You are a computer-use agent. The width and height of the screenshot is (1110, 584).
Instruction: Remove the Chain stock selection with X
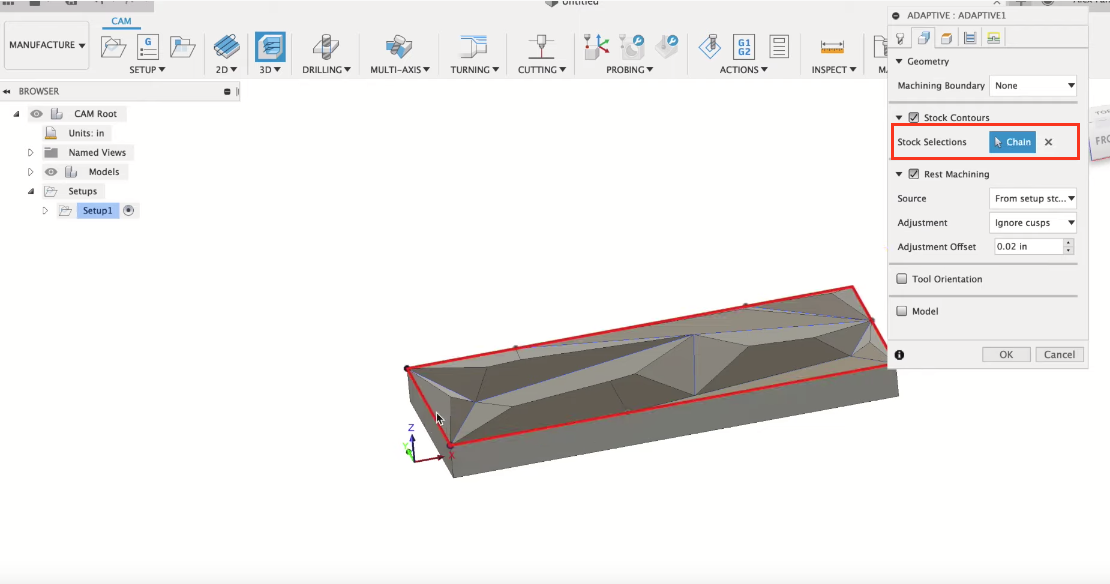(x=1048, y=142)
